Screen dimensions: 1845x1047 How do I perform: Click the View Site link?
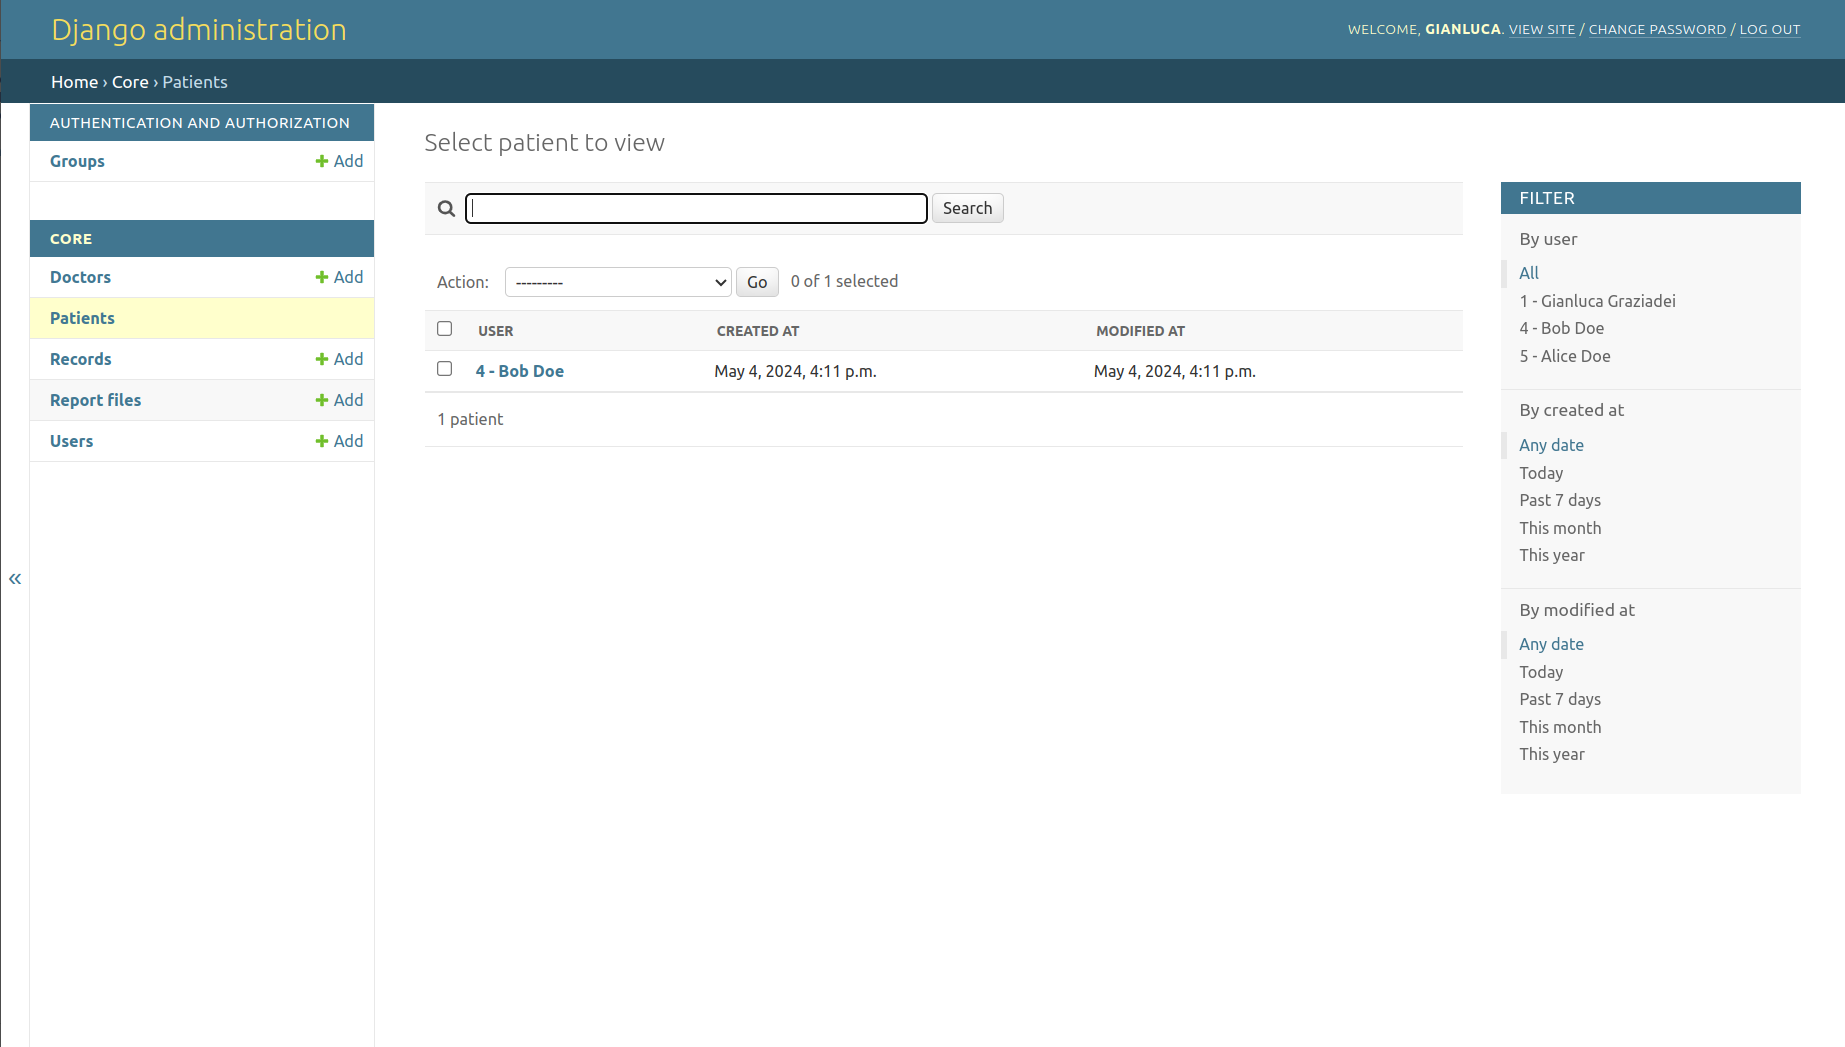[x=1542, y=30]
